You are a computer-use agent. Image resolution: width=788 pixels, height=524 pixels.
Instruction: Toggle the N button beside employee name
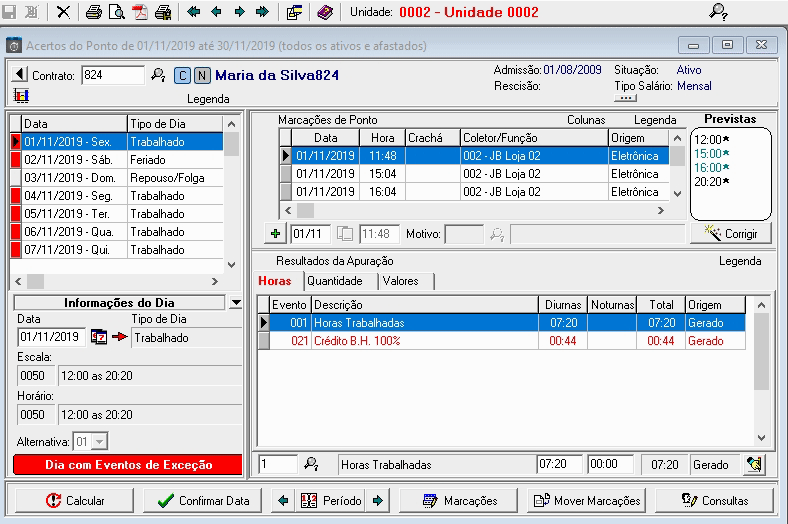(x=202, y=75)
